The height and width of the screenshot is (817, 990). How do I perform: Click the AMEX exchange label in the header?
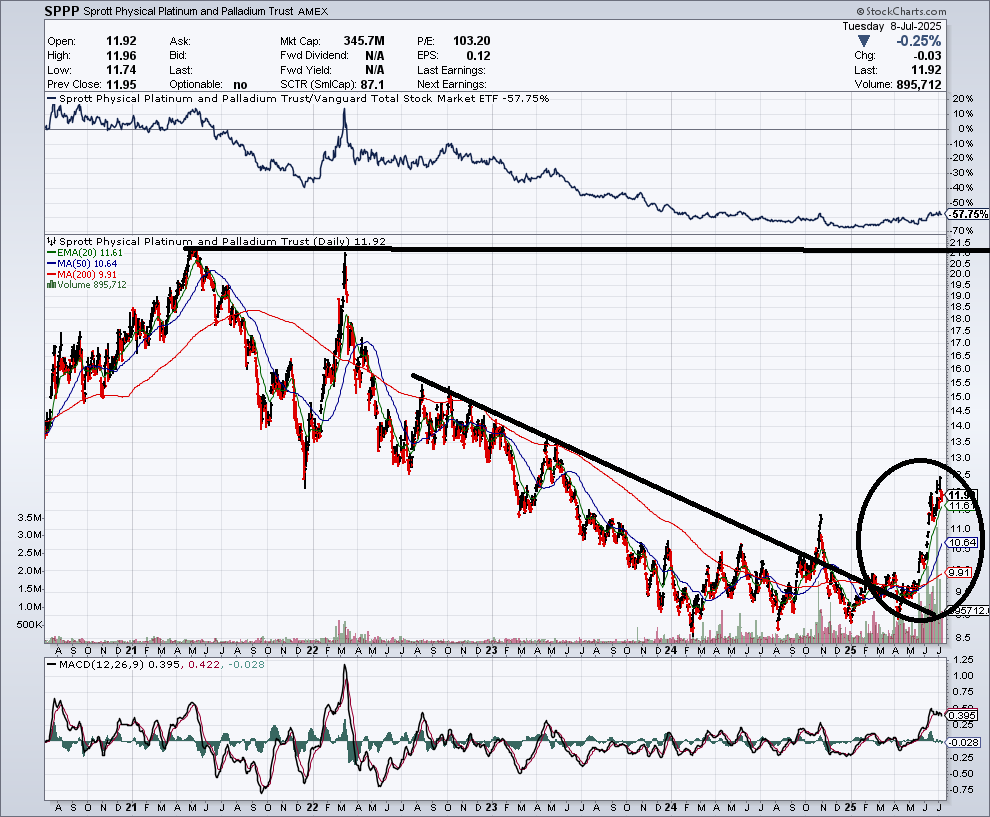click(313, 11)
